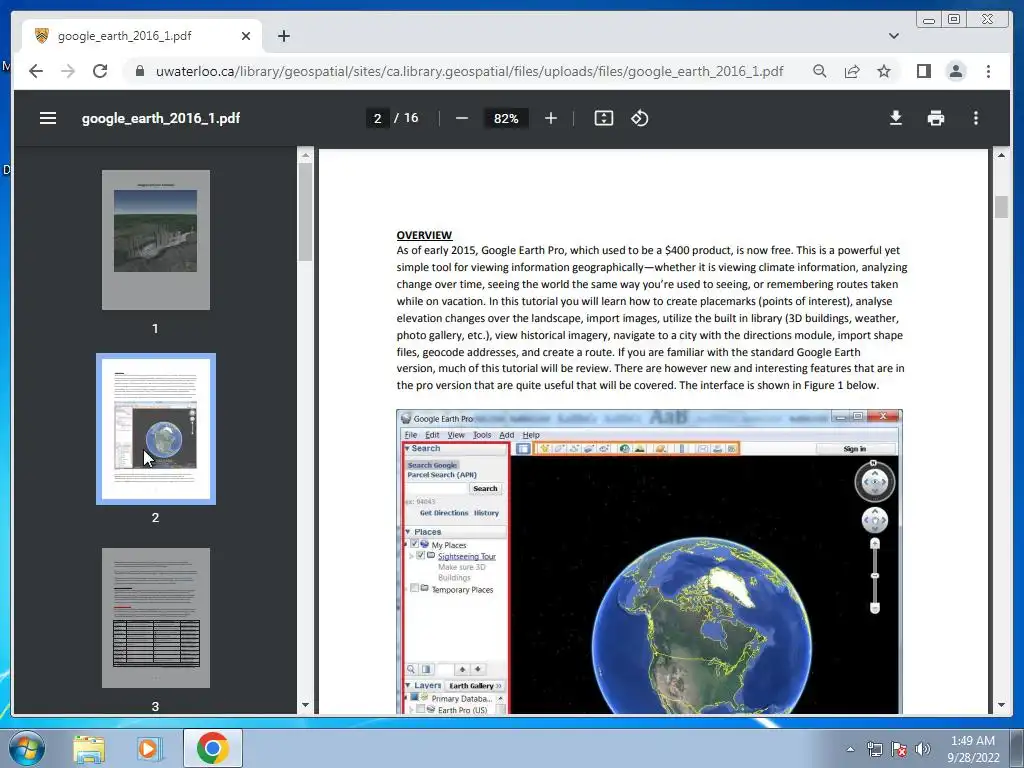1024x768 pixels.
Task: Select the google_earth_2016_1.pdf tab
Action: pos(142,36)
